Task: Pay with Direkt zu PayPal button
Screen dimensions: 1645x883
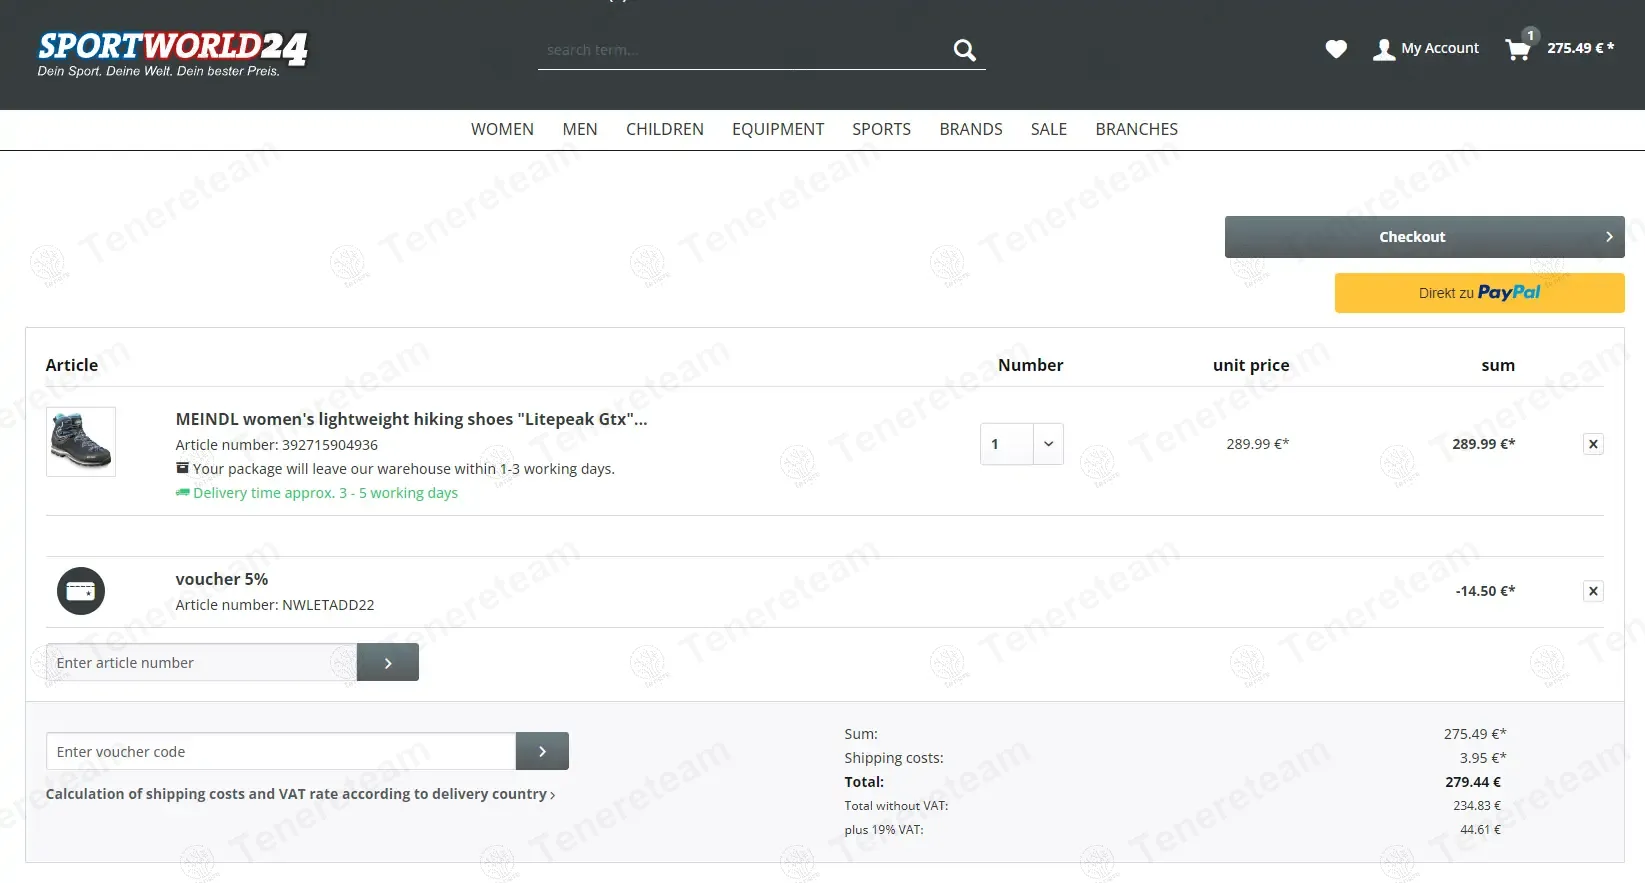Action: pos(1479,293)
